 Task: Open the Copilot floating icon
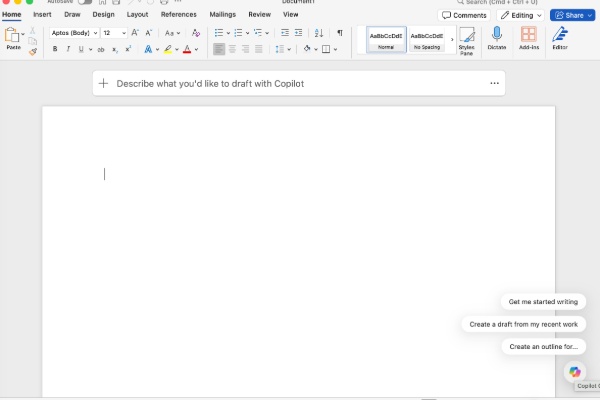(575, 372)
